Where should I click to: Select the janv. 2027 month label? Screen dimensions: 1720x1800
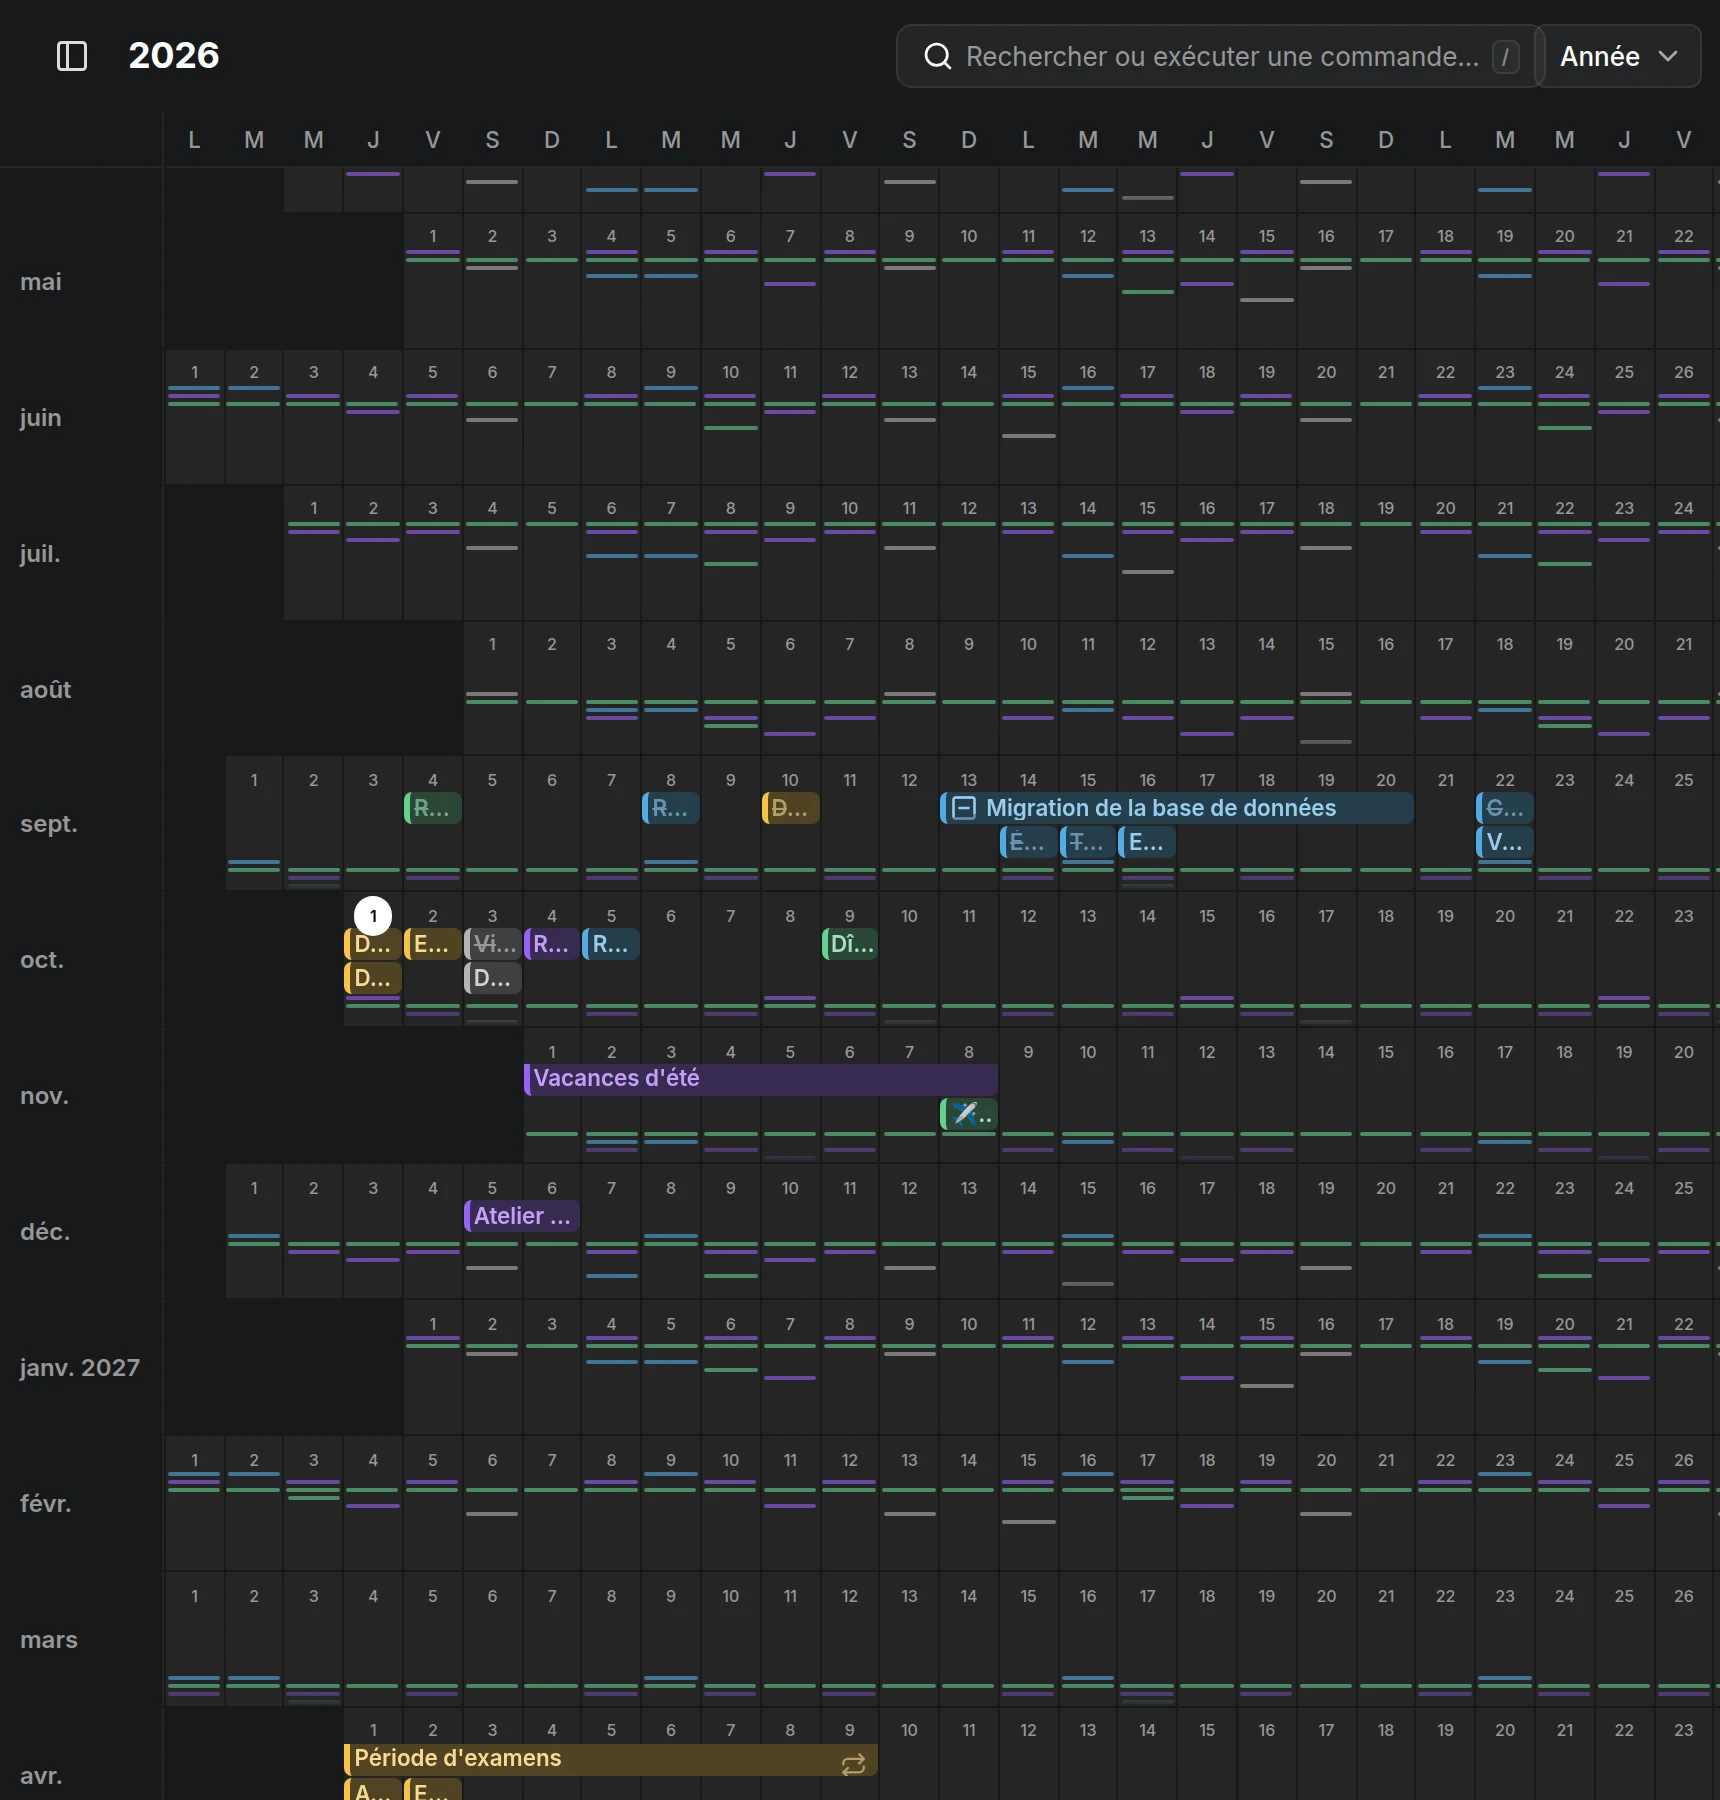click(x=80, y=1368)
